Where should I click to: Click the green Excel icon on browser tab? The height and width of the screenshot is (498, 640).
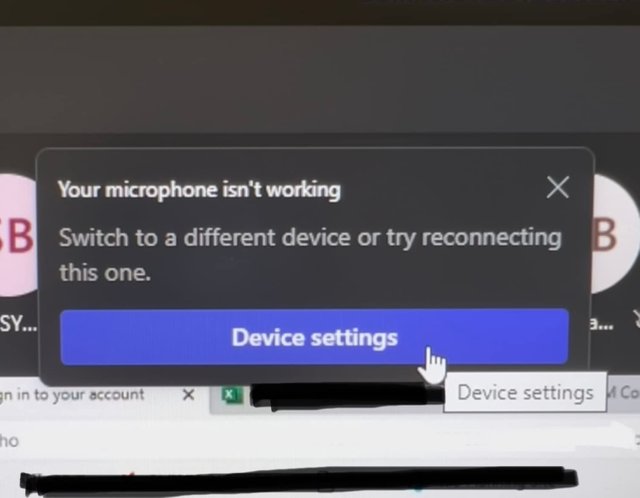(231, 395)
